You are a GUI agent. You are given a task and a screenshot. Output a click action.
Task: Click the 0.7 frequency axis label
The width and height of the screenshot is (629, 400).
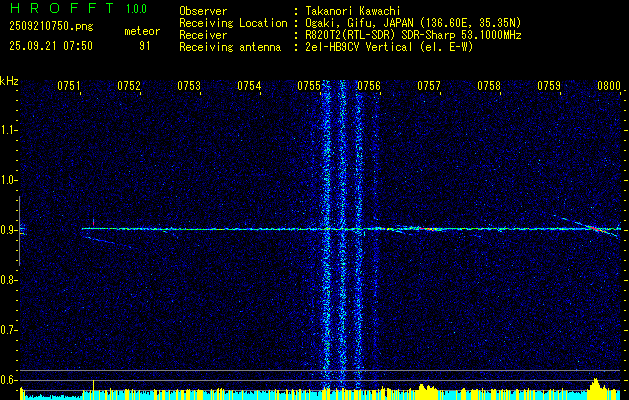[x=9, y=329]
